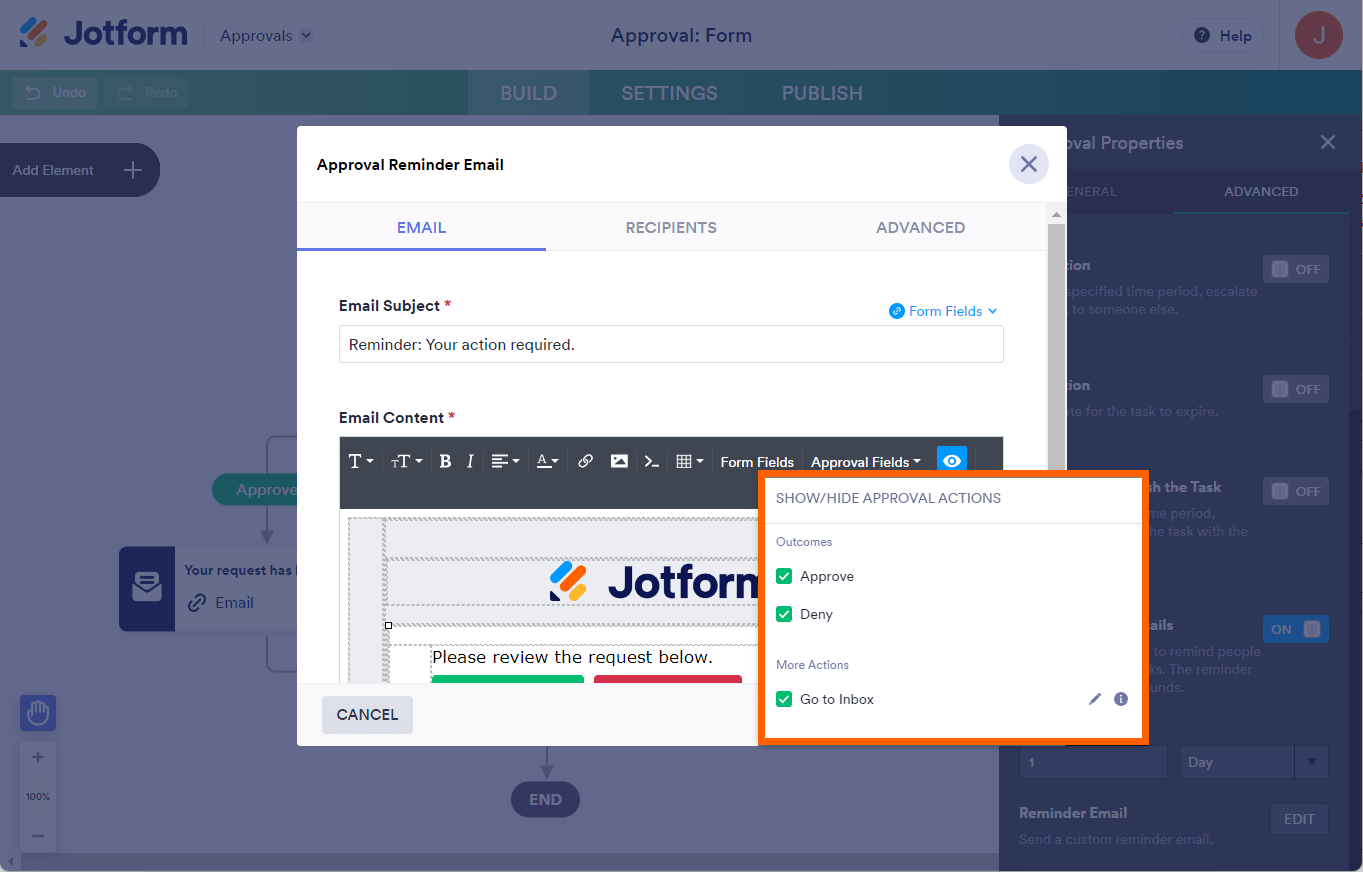Zoom out on the workflow canvas
Screen dimensions: 1363x872
[38, 835]
